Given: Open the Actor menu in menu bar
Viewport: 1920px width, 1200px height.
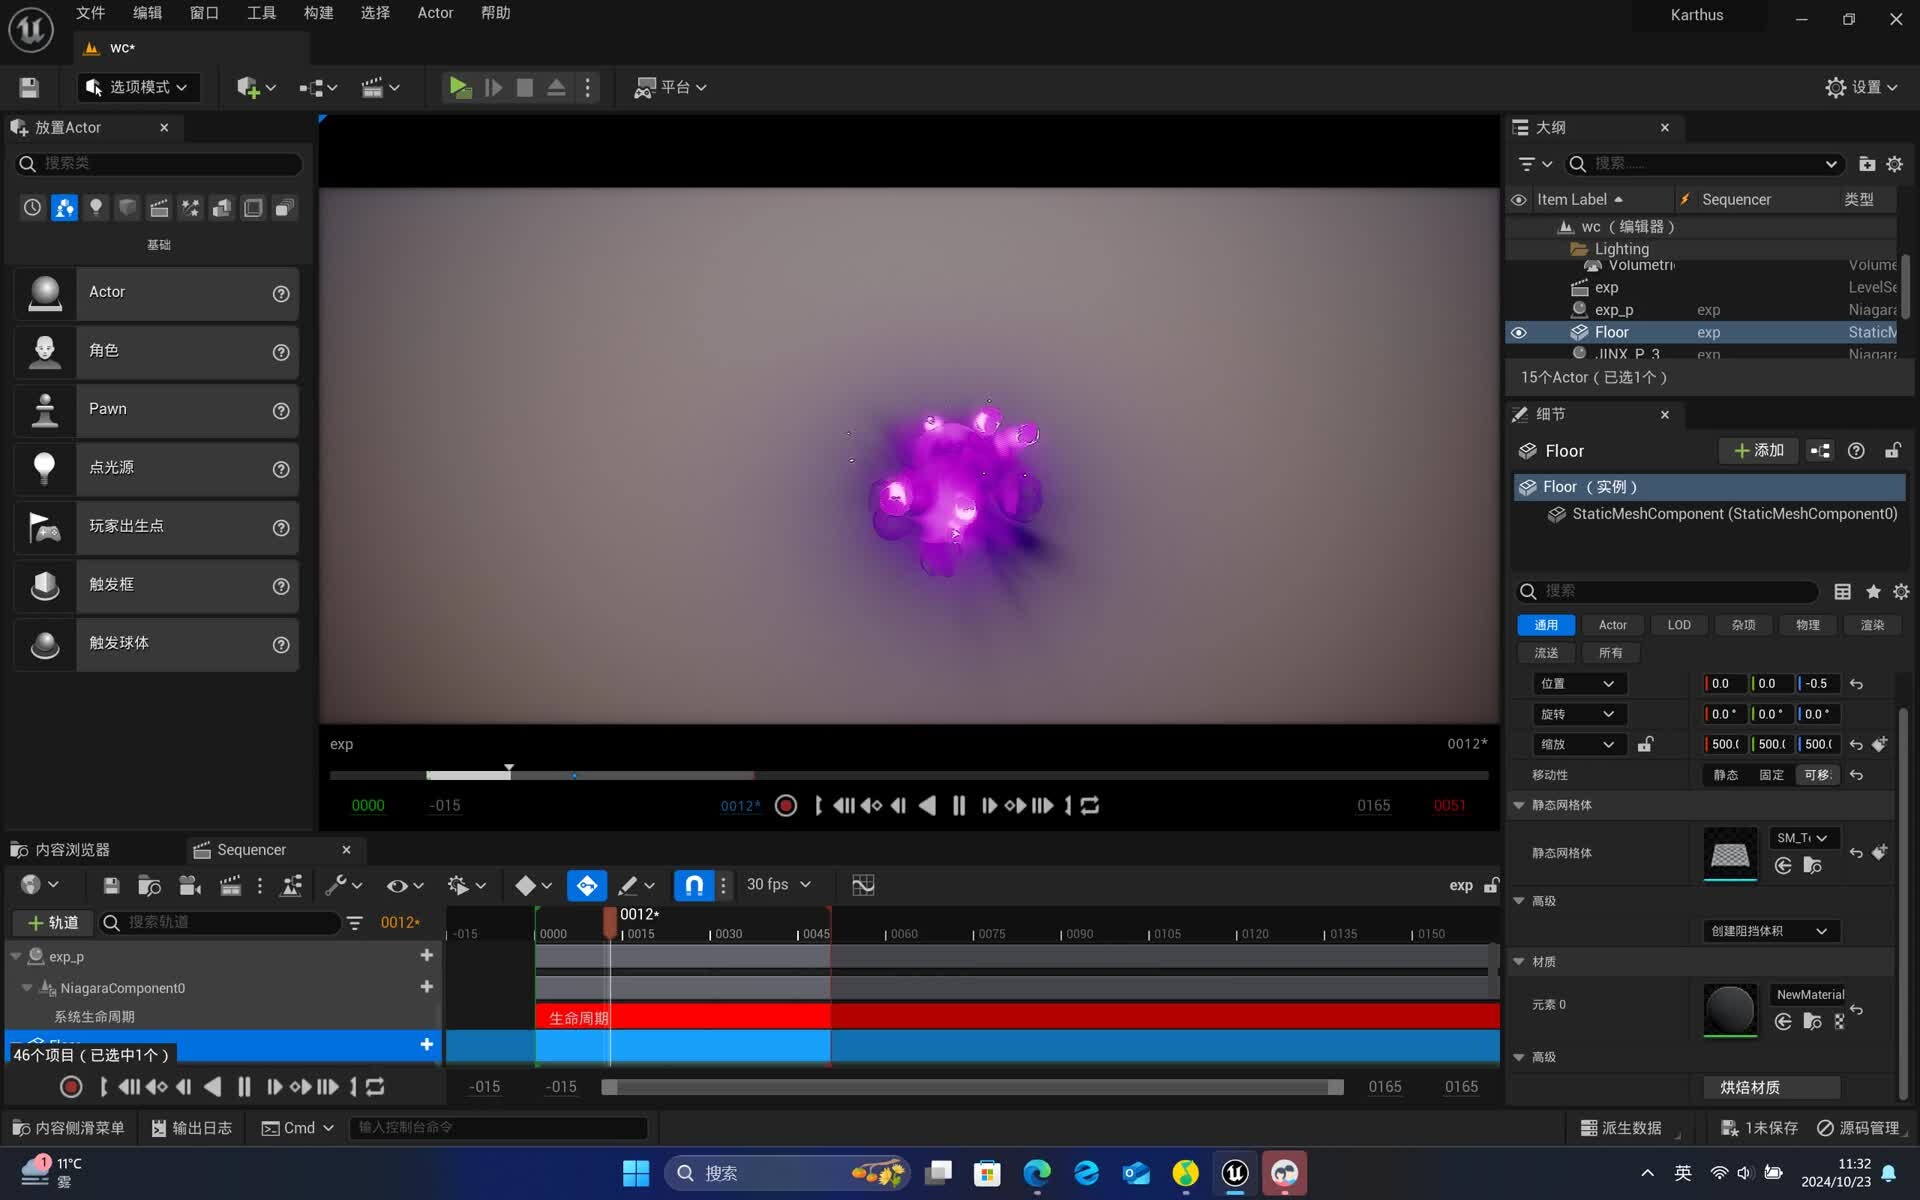Looking at the screenshot, I should tap(434, 13).
